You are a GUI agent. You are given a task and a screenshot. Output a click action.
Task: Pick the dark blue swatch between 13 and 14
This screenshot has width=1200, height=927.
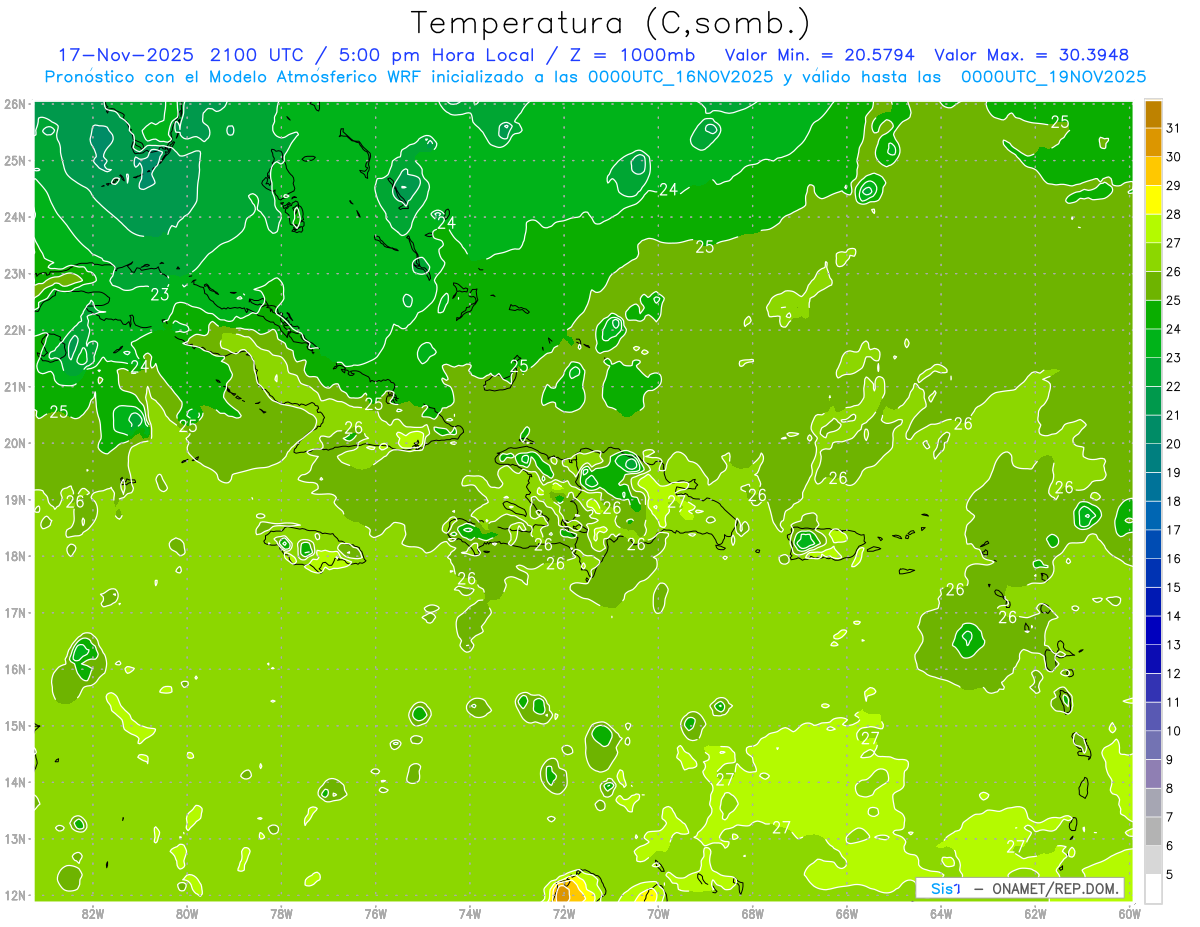point(1153,630)
